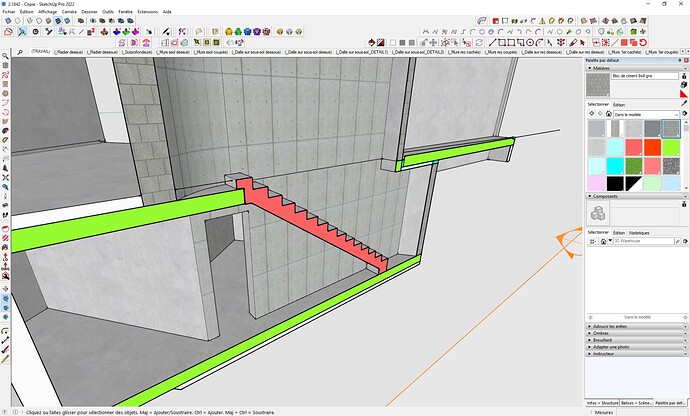Screen dimensions: 690x416
Task: Select the Arc drawing tool
Action: pos(540,43)
